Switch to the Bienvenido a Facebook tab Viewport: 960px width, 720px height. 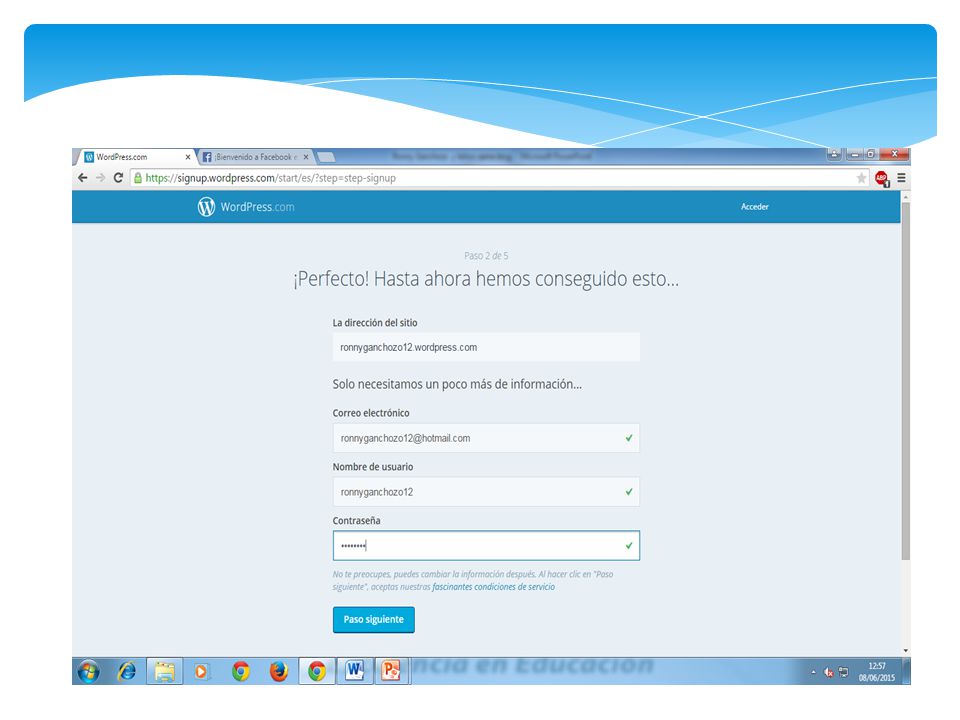[x=255, y=157]
